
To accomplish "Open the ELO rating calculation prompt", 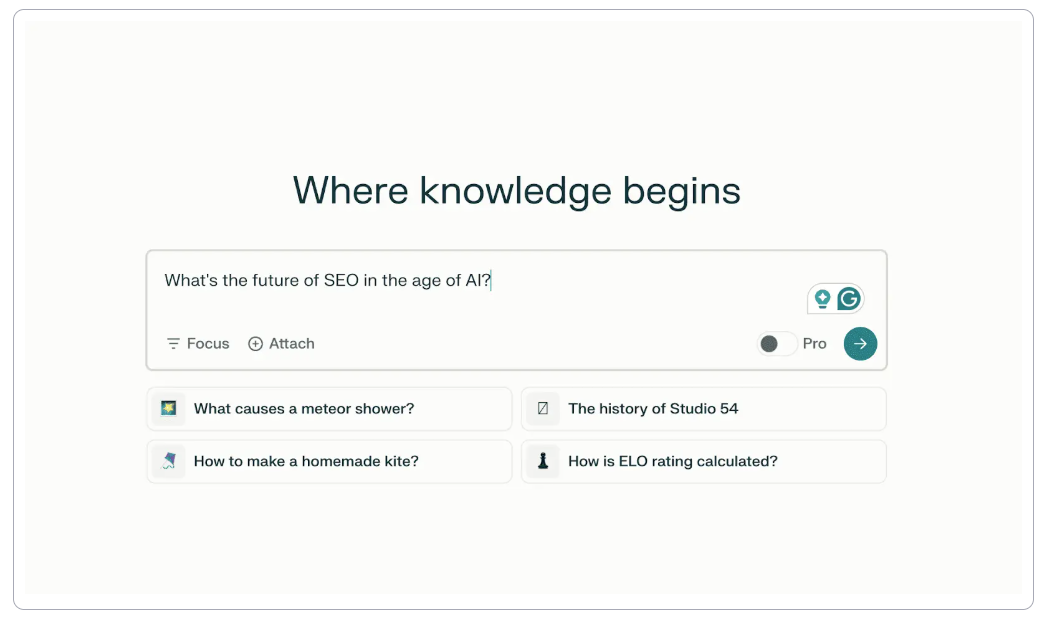I will tap(703, 461).
